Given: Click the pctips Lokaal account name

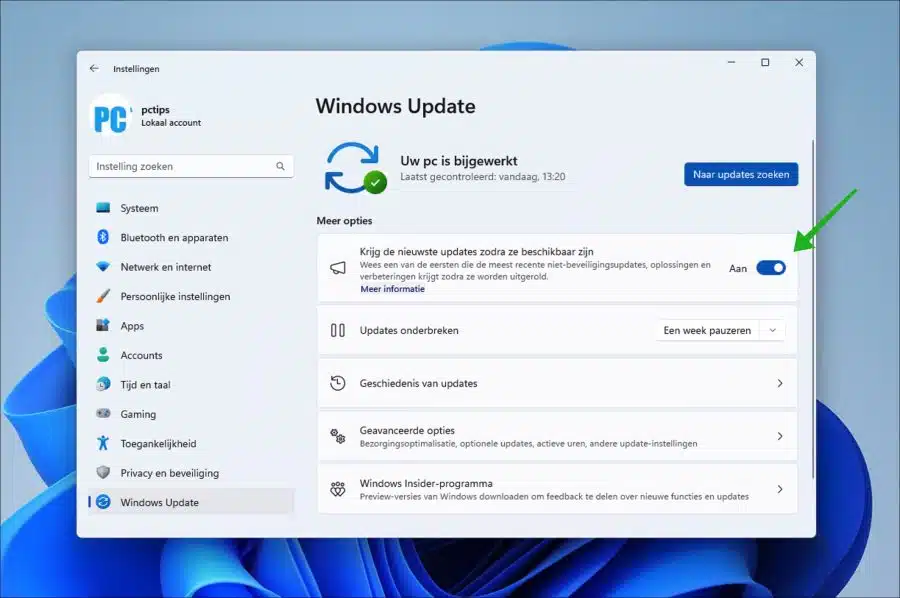Looking at the screenshot, I should (171, 115).
